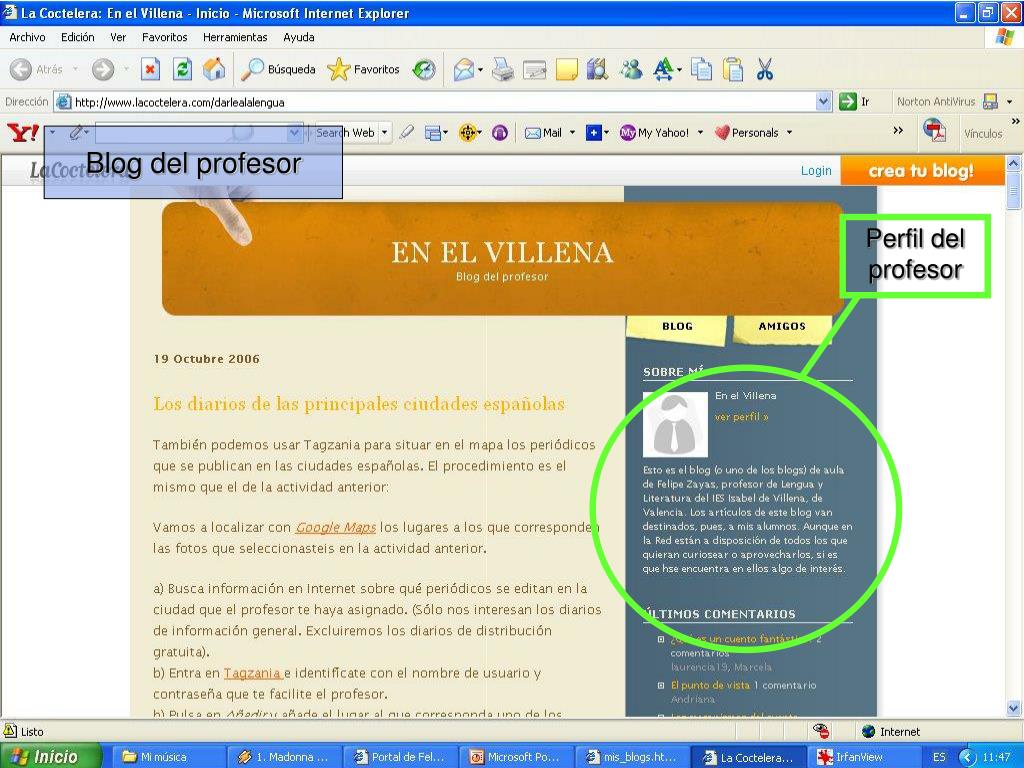Click the Cut scissors icon
This screenshot has height=768, width=1024.
765,69
